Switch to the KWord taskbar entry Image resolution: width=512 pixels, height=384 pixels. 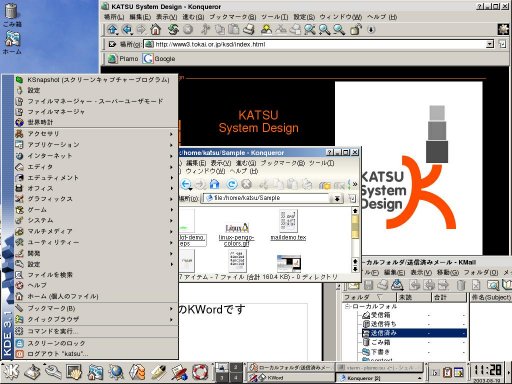(x=290, y=378)
